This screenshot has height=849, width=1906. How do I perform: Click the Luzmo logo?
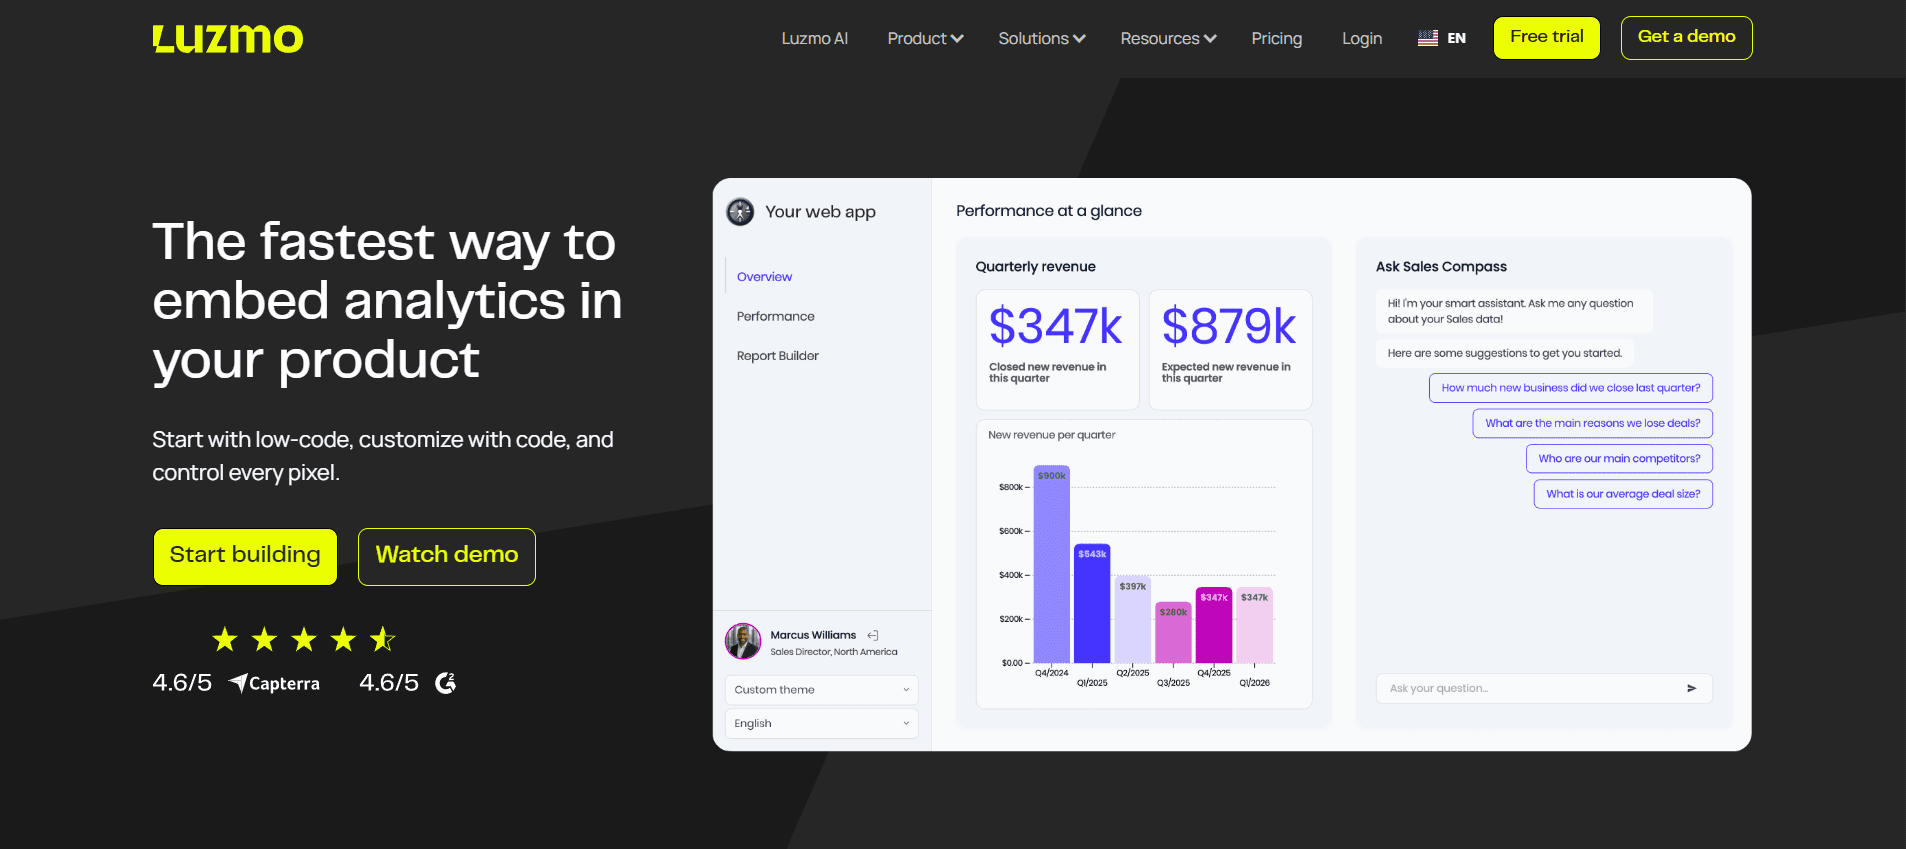coord(228,39)
